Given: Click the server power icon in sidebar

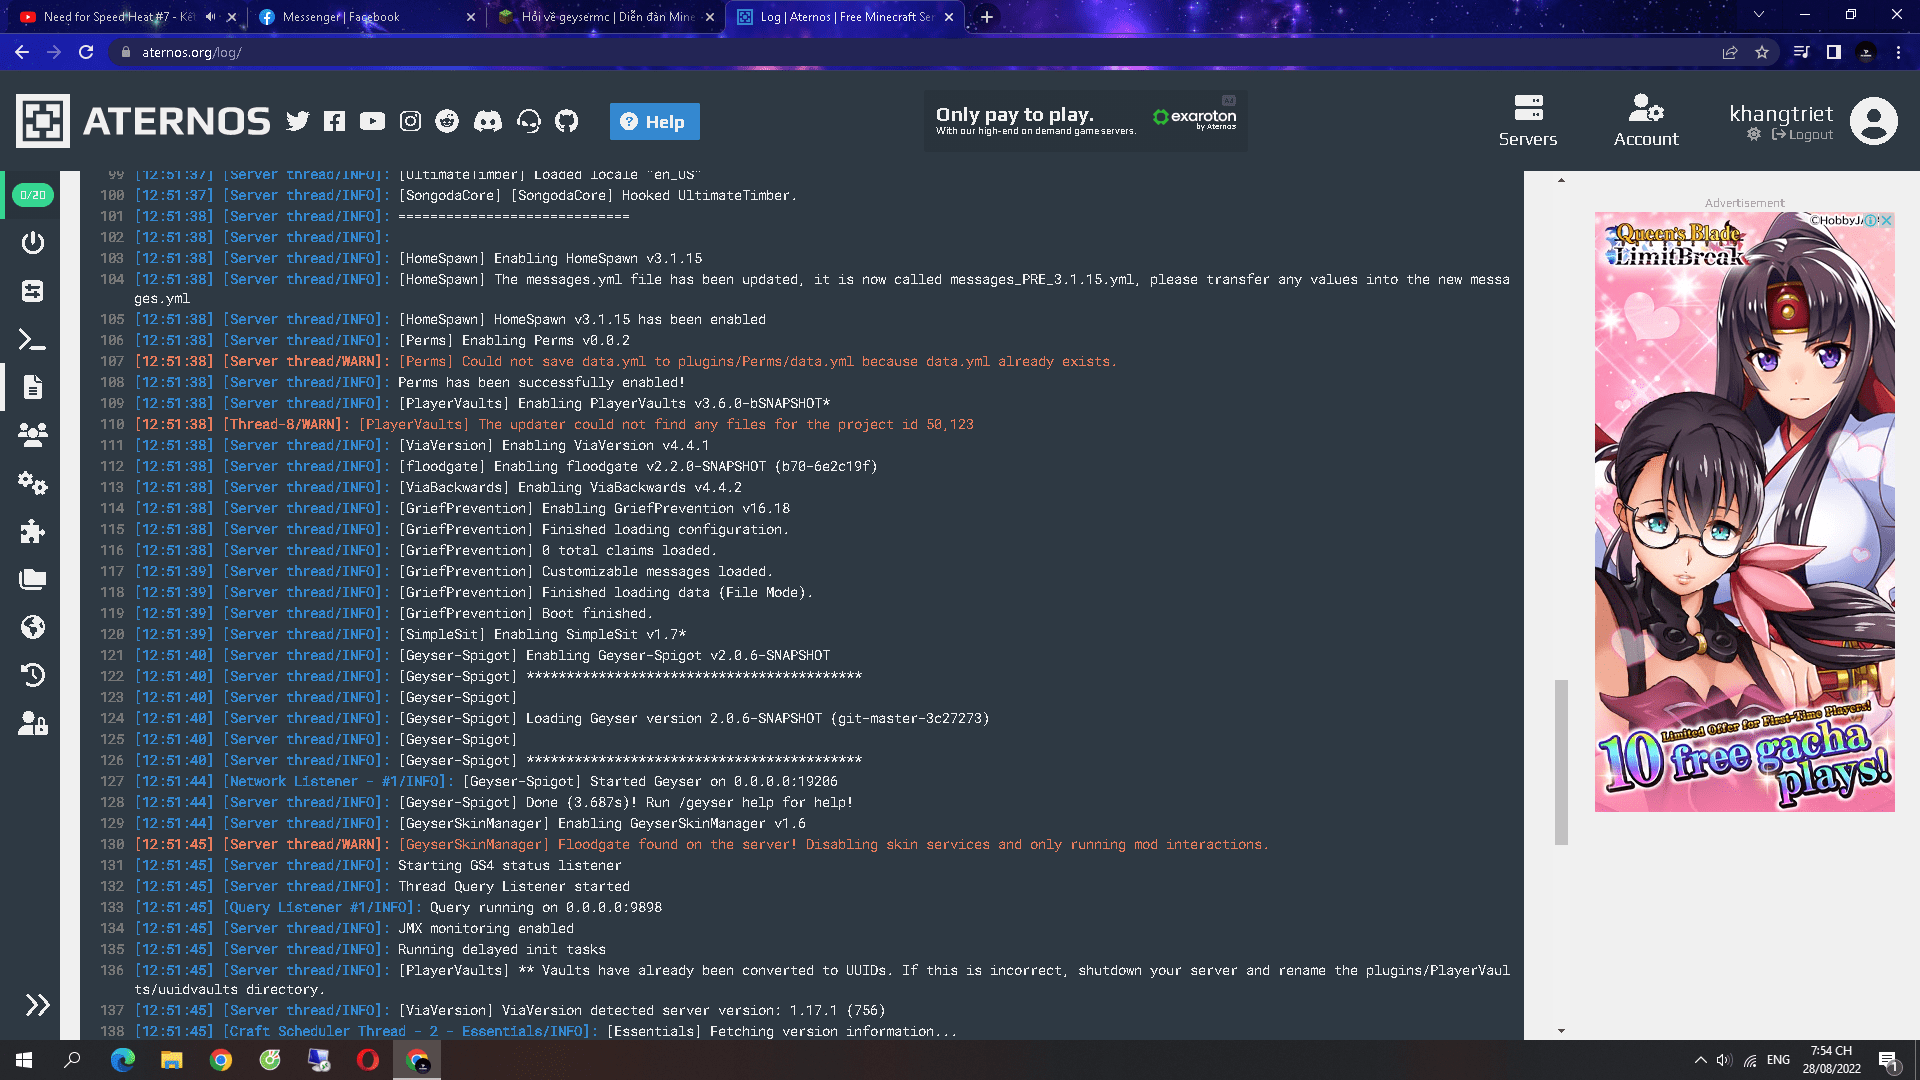Looking at the screenshot, I should (33, 243).
